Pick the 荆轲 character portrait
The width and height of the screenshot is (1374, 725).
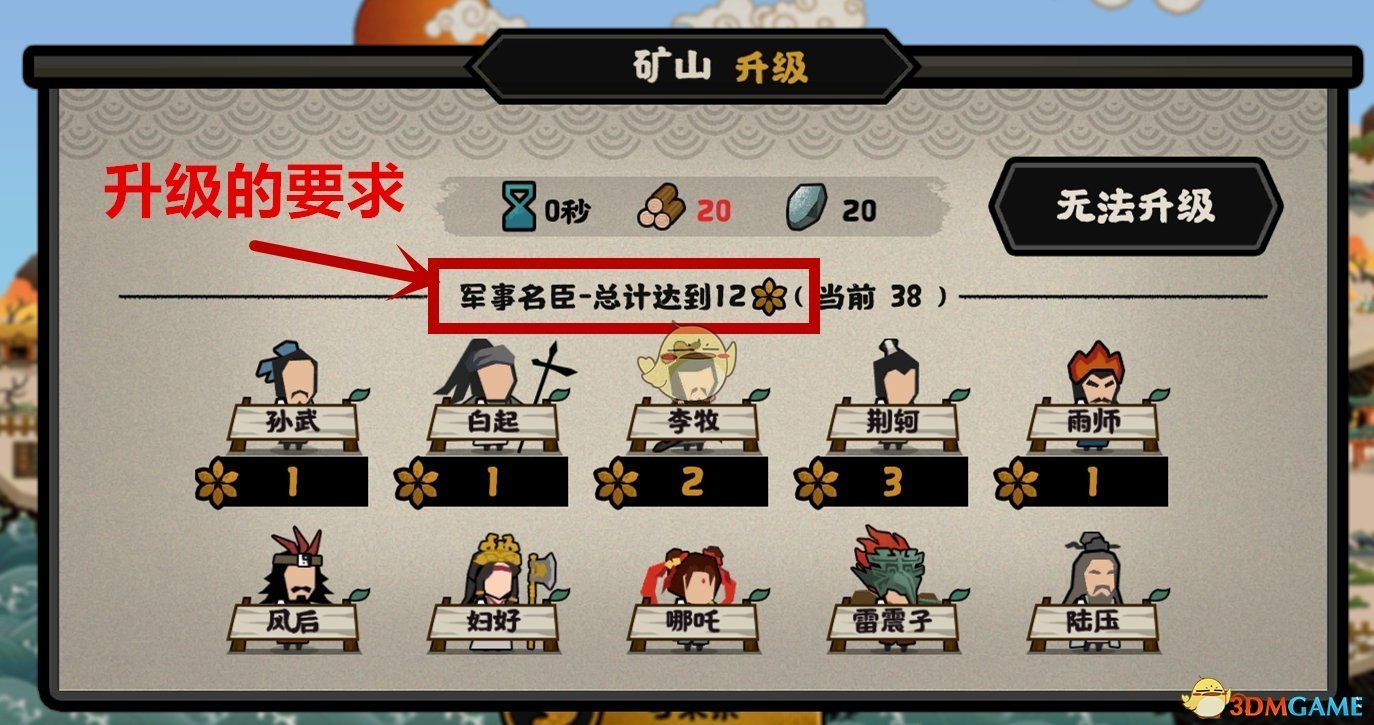pyautogui.click(x=893, y=395)
